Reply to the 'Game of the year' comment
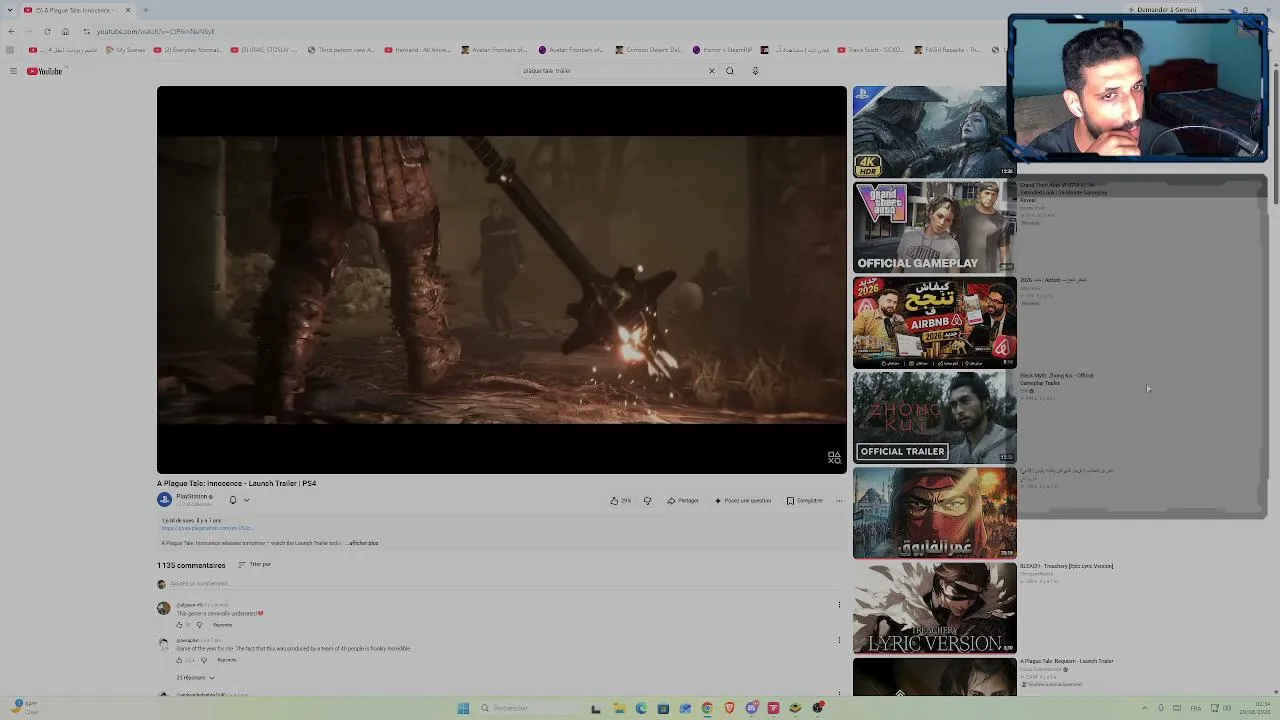 pyautogui.click(x=227, y=660)
